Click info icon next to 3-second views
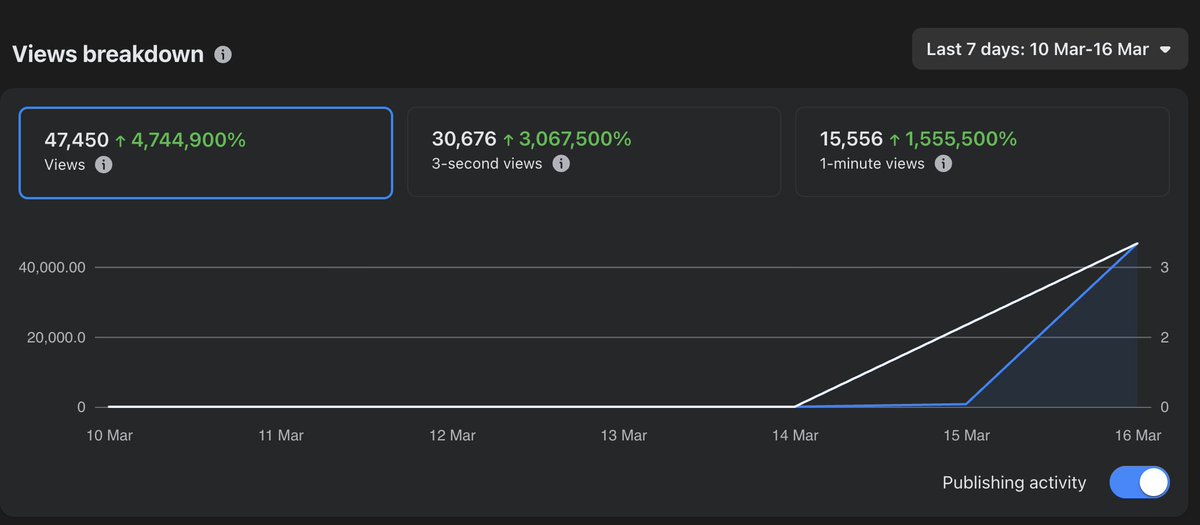The image size is (1200, 525). (x=561, y=164)
